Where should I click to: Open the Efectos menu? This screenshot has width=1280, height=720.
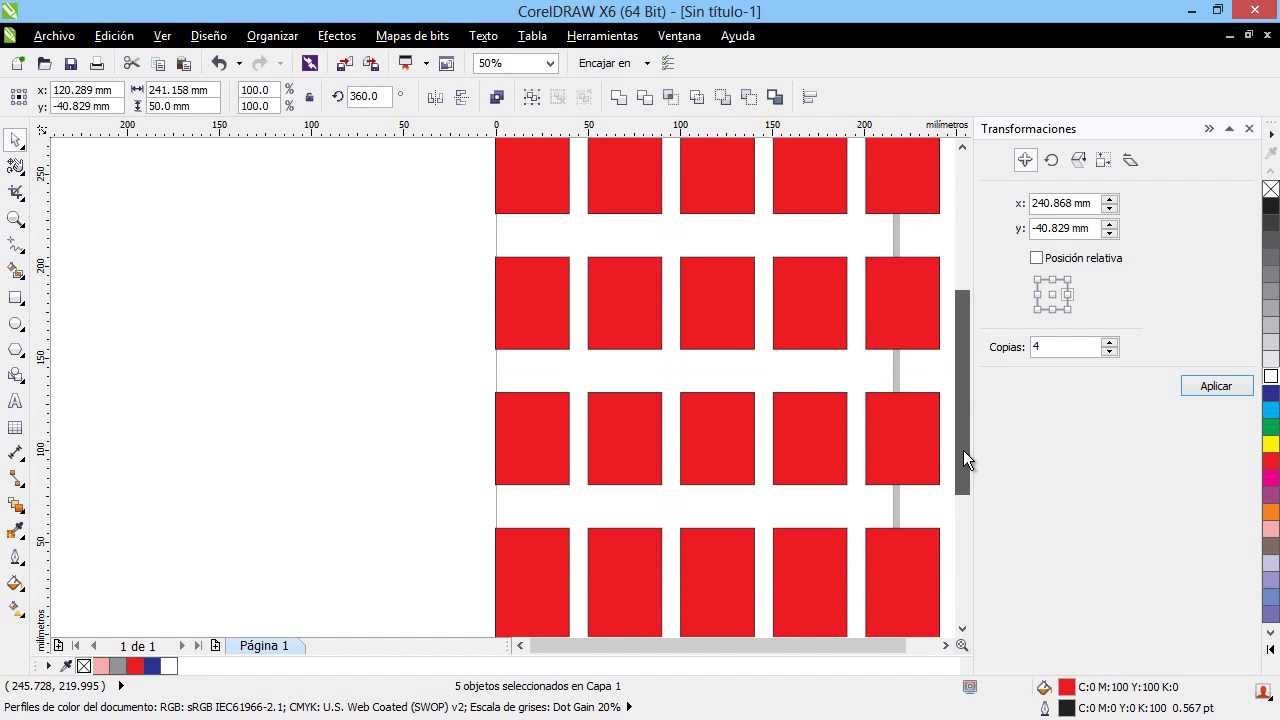[337, 36]
